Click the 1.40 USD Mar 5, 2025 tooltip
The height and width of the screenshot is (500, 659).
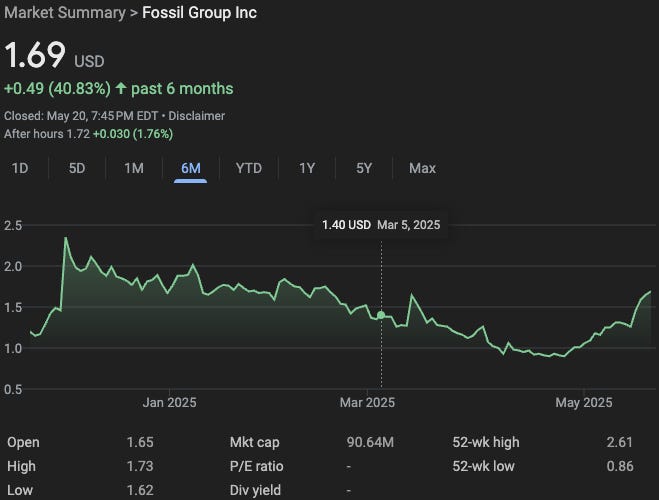pos(381,225)
